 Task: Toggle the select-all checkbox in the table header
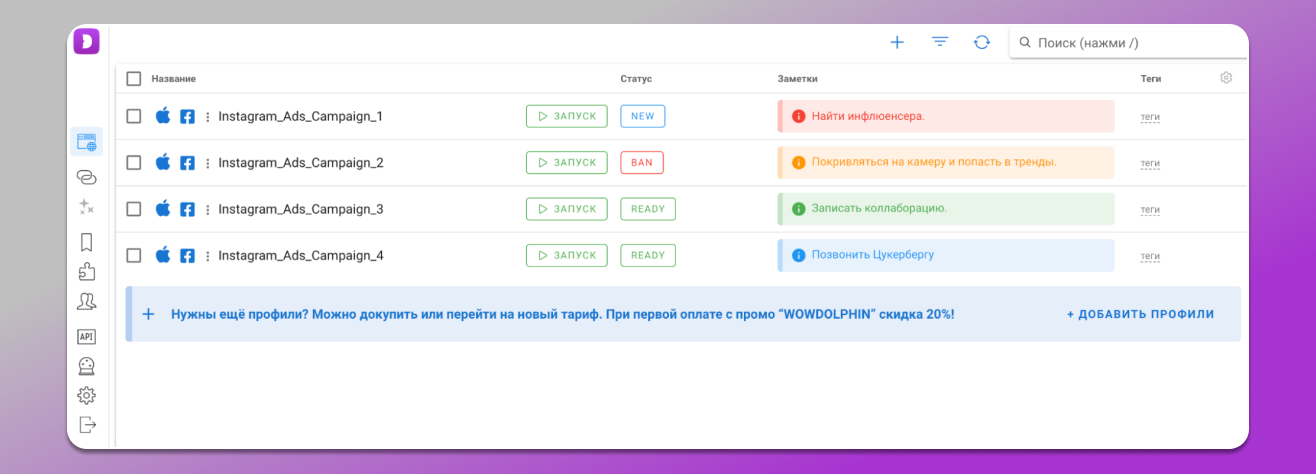pos(134,78)
